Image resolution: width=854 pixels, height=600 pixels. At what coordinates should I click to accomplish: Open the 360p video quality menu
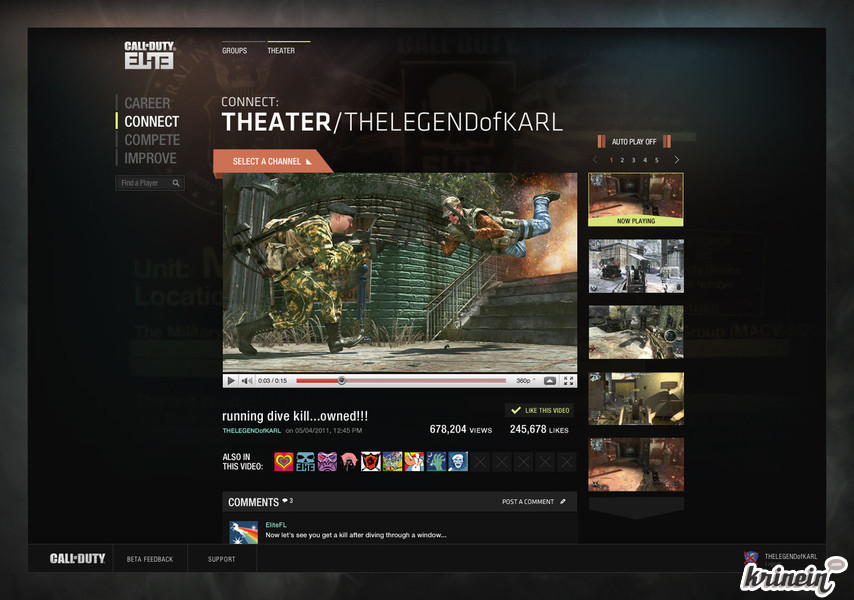click(525, 381)
